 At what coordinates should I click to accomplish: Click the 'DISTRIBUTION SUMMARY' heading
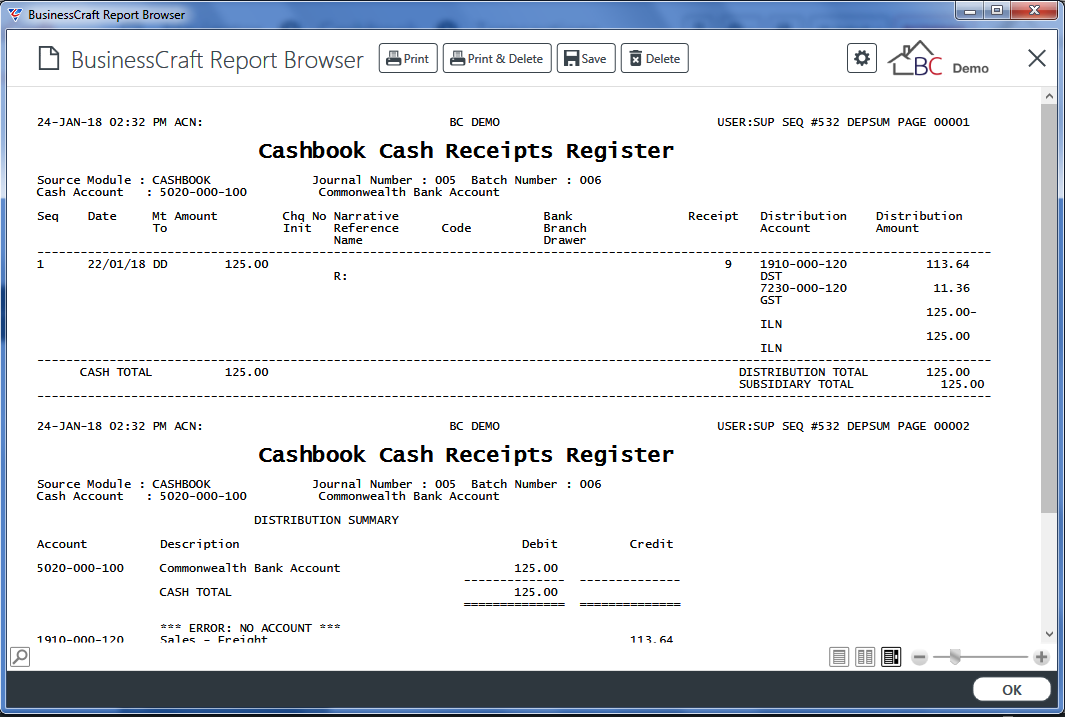tap(326, 520)
